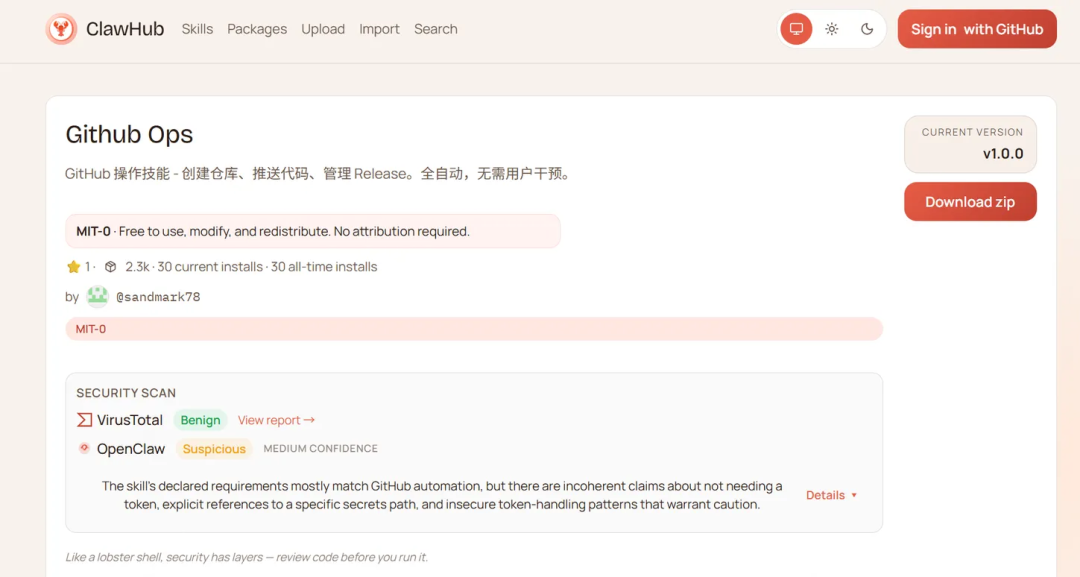Image resolution: width=1080 pixels, height=577 pixels.
Task: Switch to light theme sun icon
Action: pyautogui.click(x=832, y=29)
